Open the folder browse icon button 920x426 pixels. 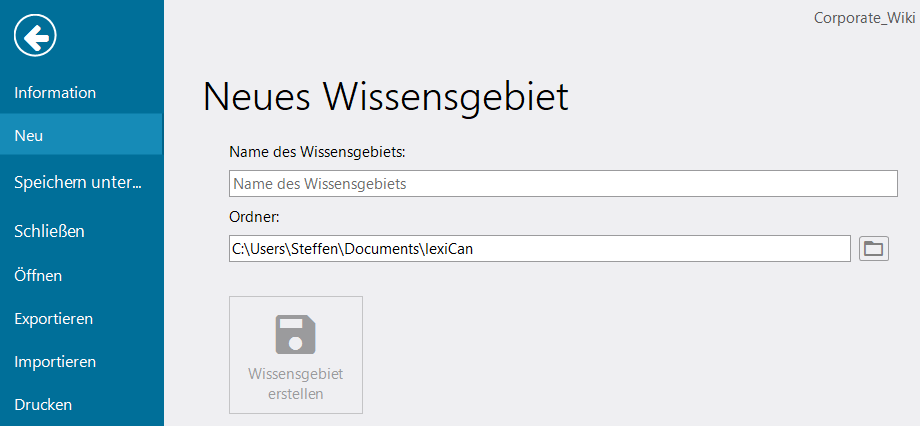click(874, 249)
